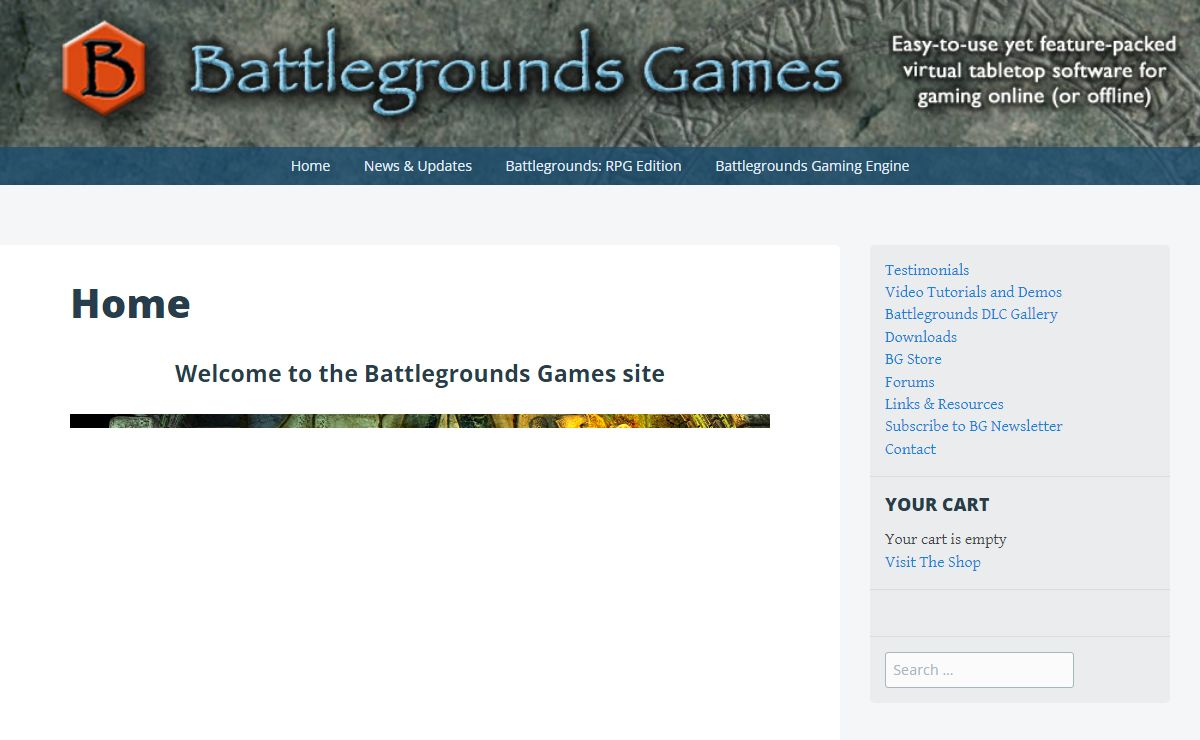Visit the Battlegrounds DLC Gallery link
This screenshot has width=1200, height=740.
971,314
